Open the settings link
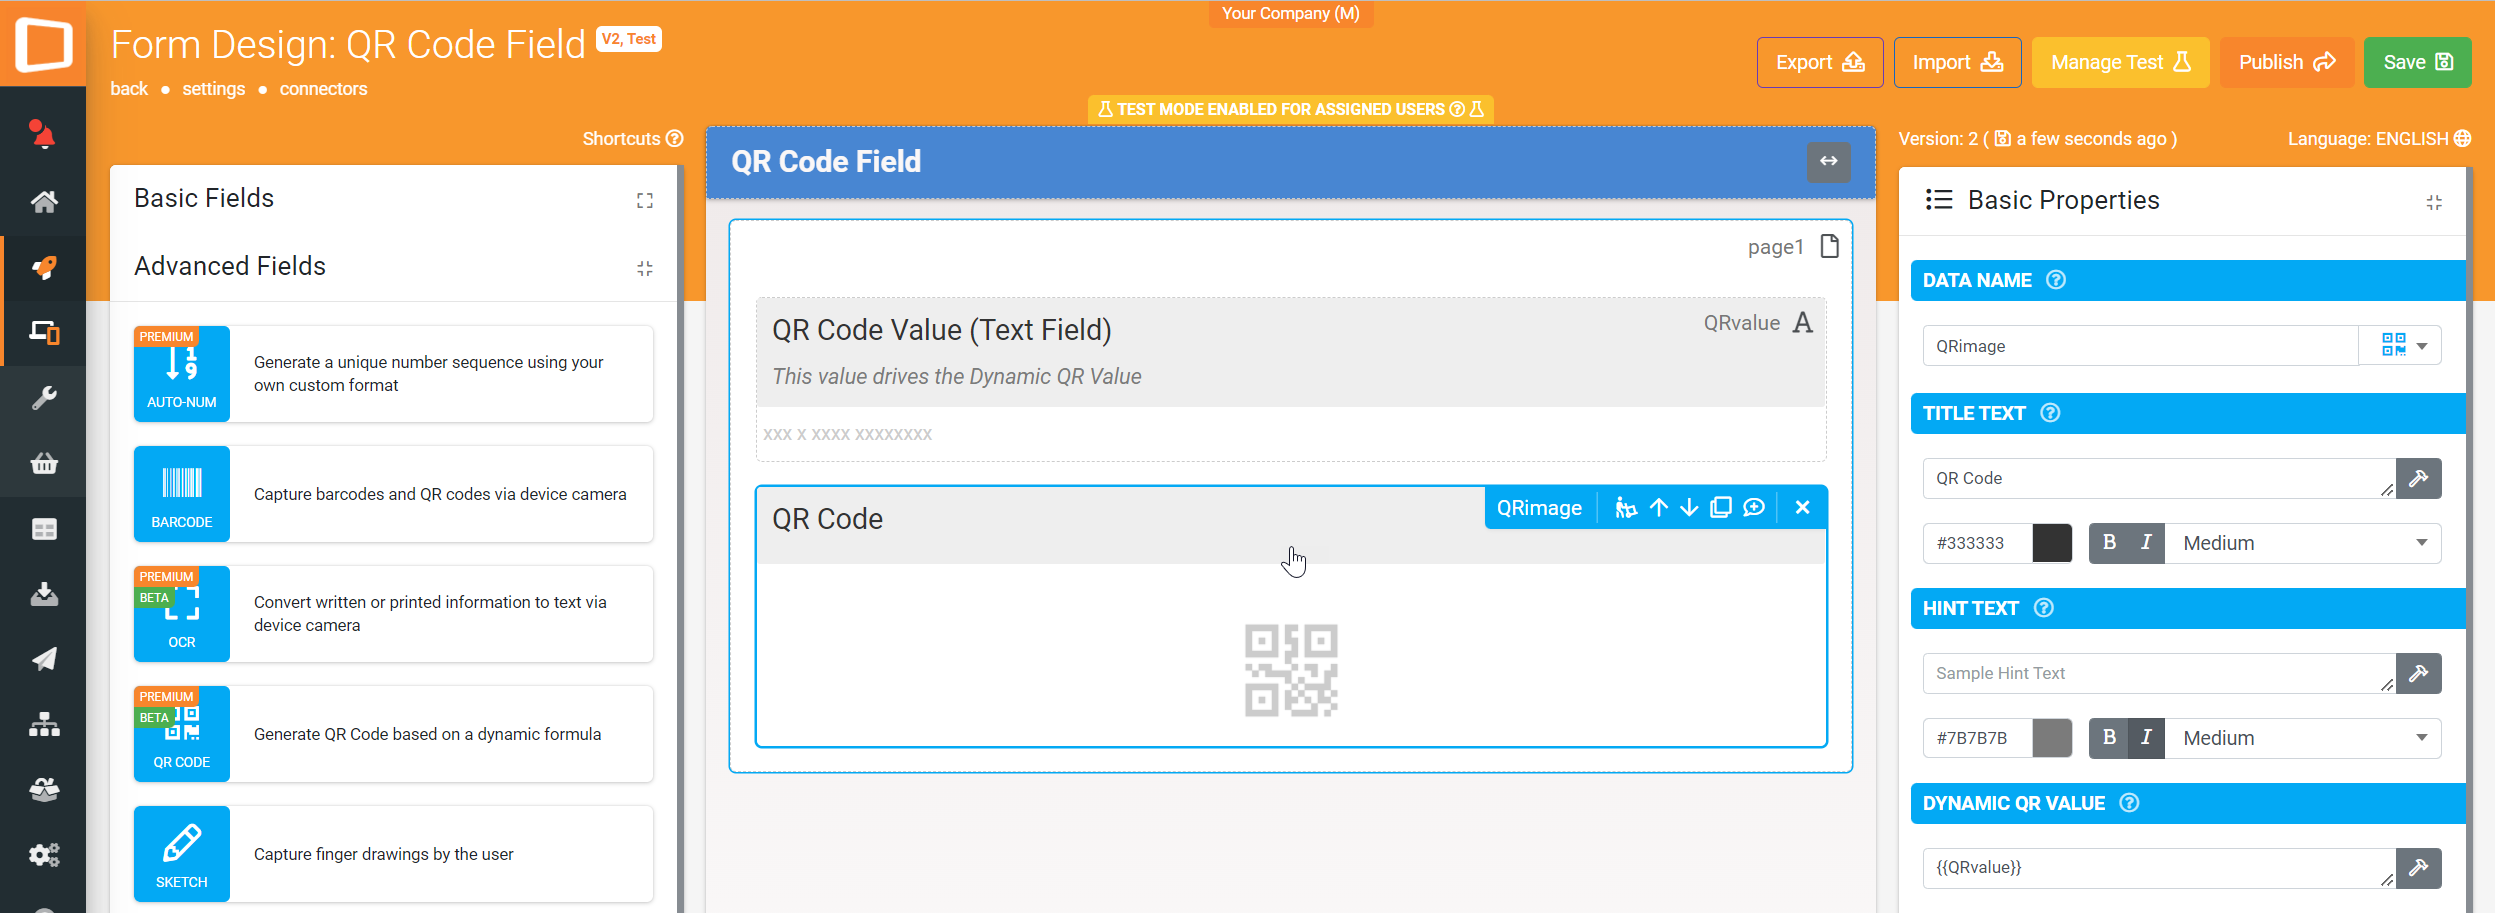The width and height of the screenshot is (2495, 913). (x=213, y=89)
